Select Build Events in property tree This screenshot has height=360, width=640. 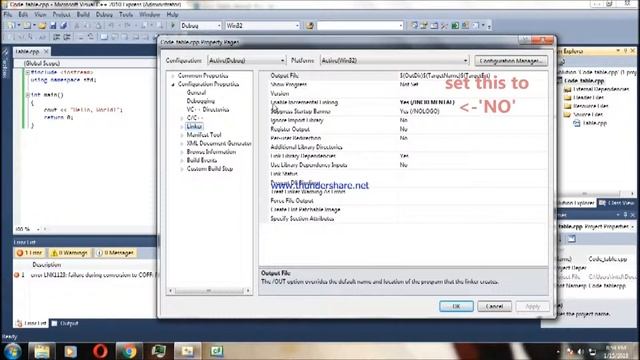202,160
